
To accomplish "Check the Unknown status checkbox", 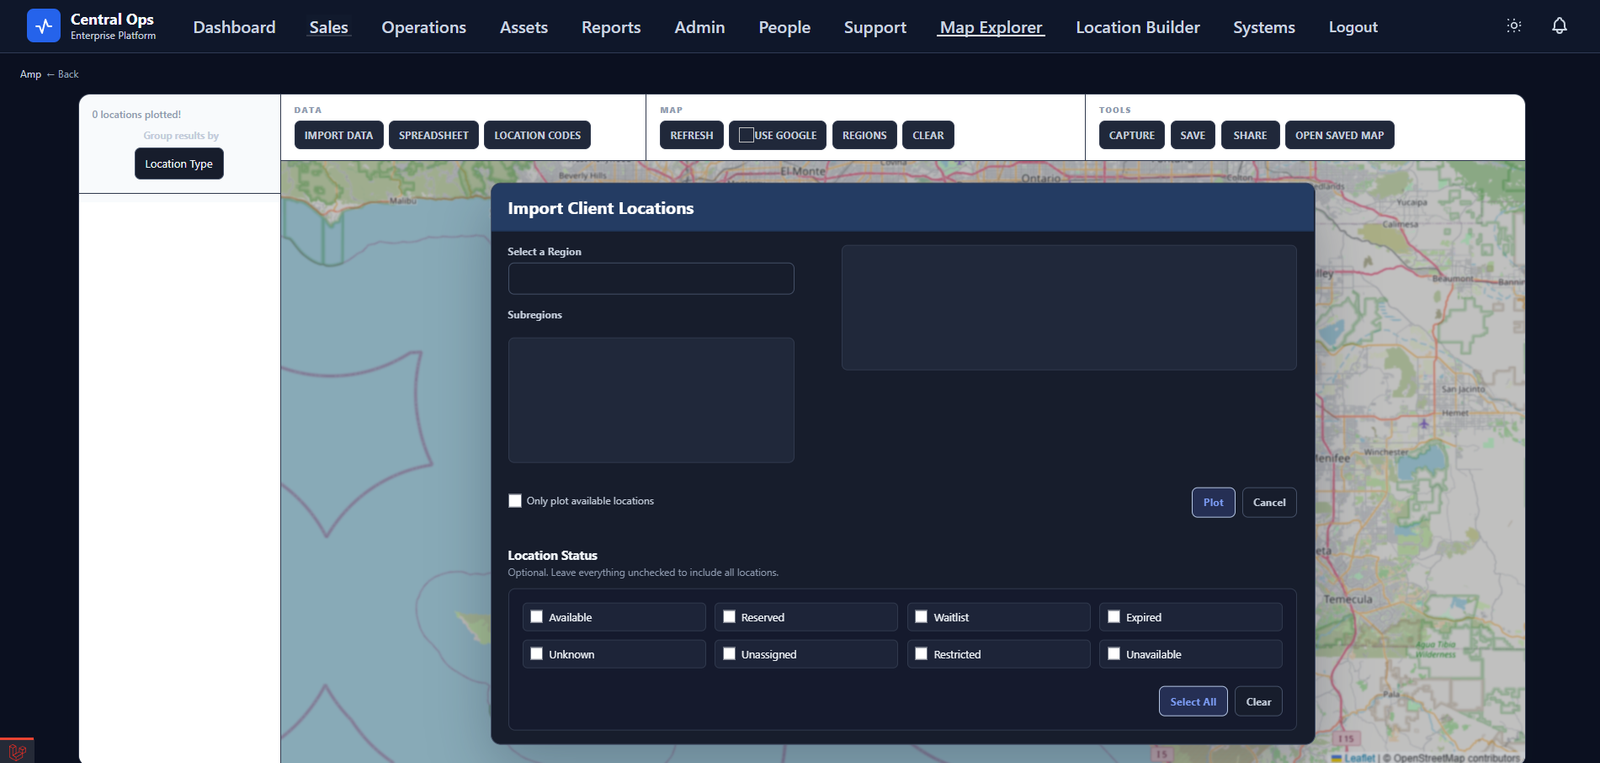I will pyautogui.click(x=537, y=654).
